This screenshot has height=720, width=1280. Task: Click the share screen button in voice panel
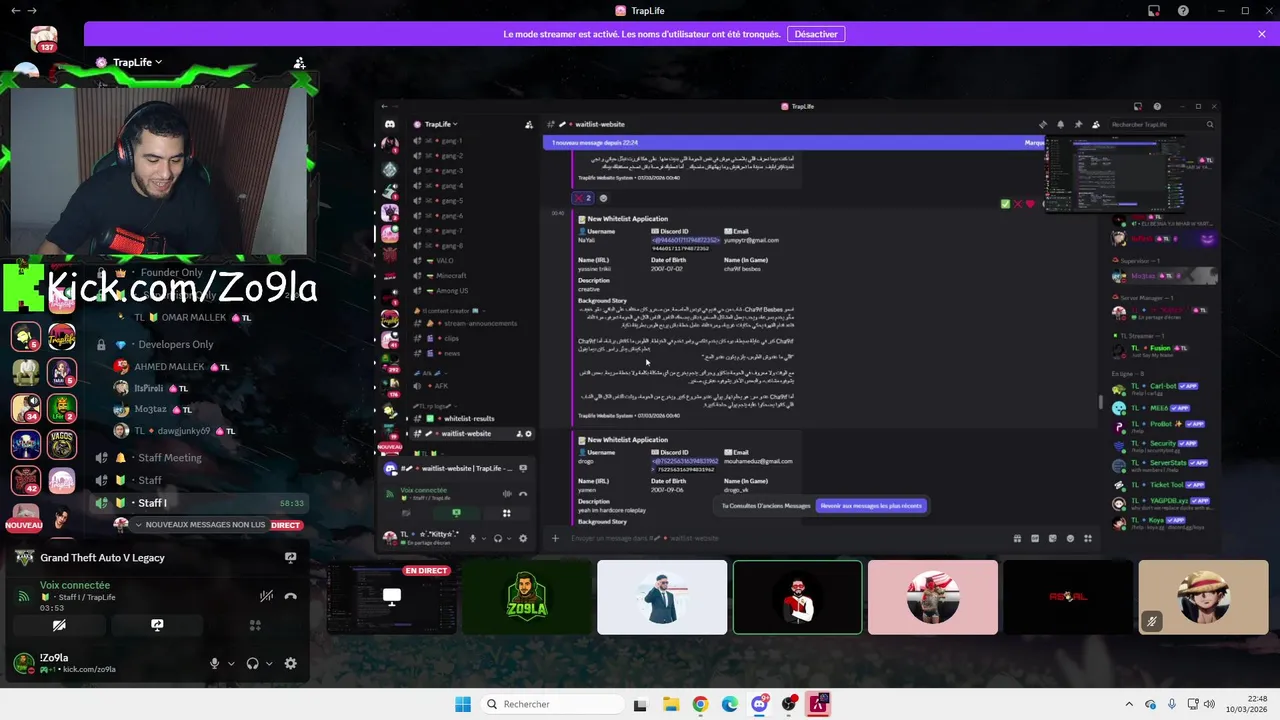[x=157, y=625]
